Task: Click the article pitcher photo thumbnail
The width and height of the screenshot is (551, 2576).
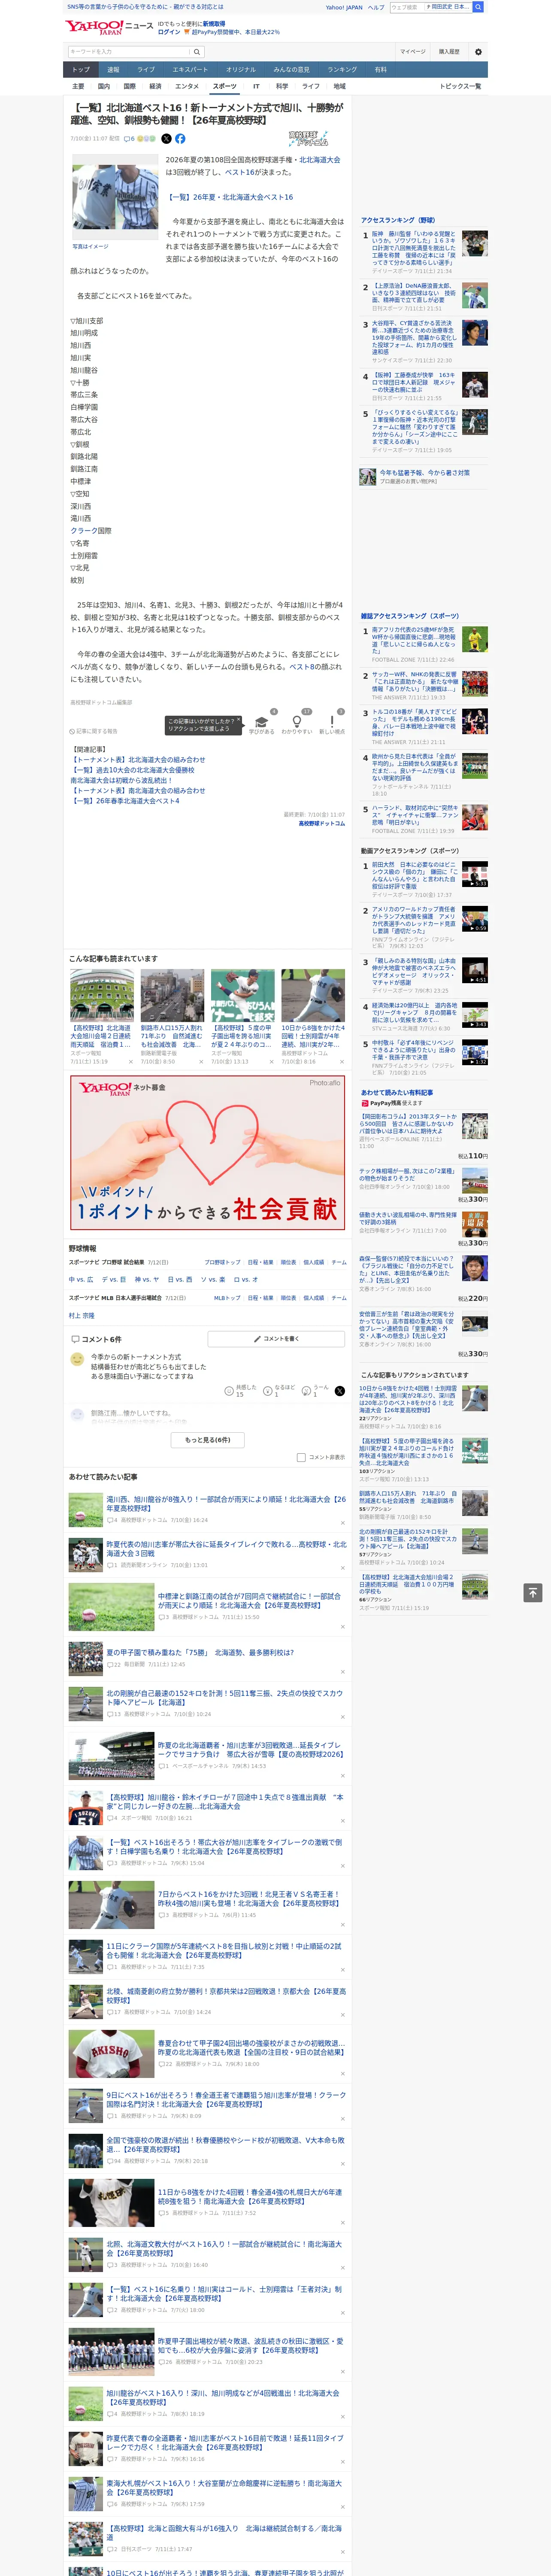Action: [x=115, y=198]
